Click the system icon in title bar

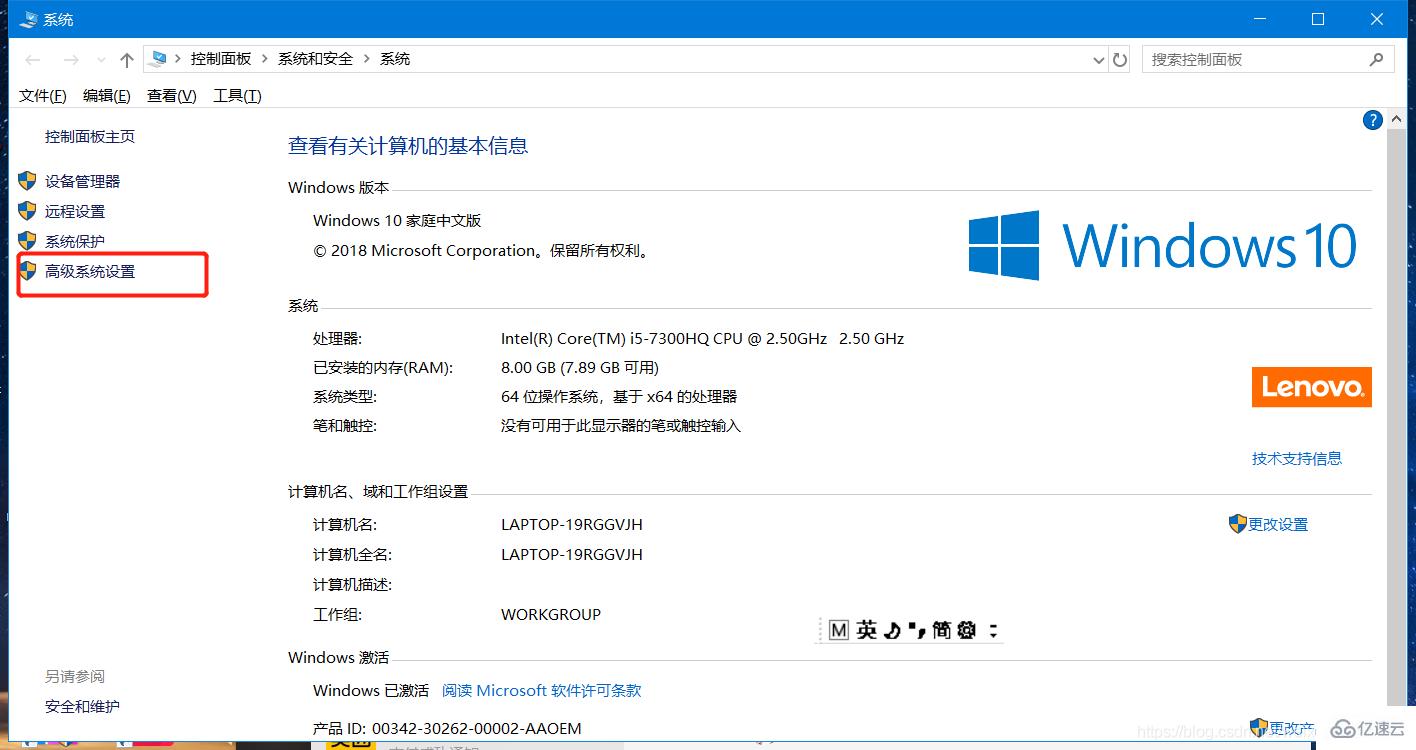[29, 19]
